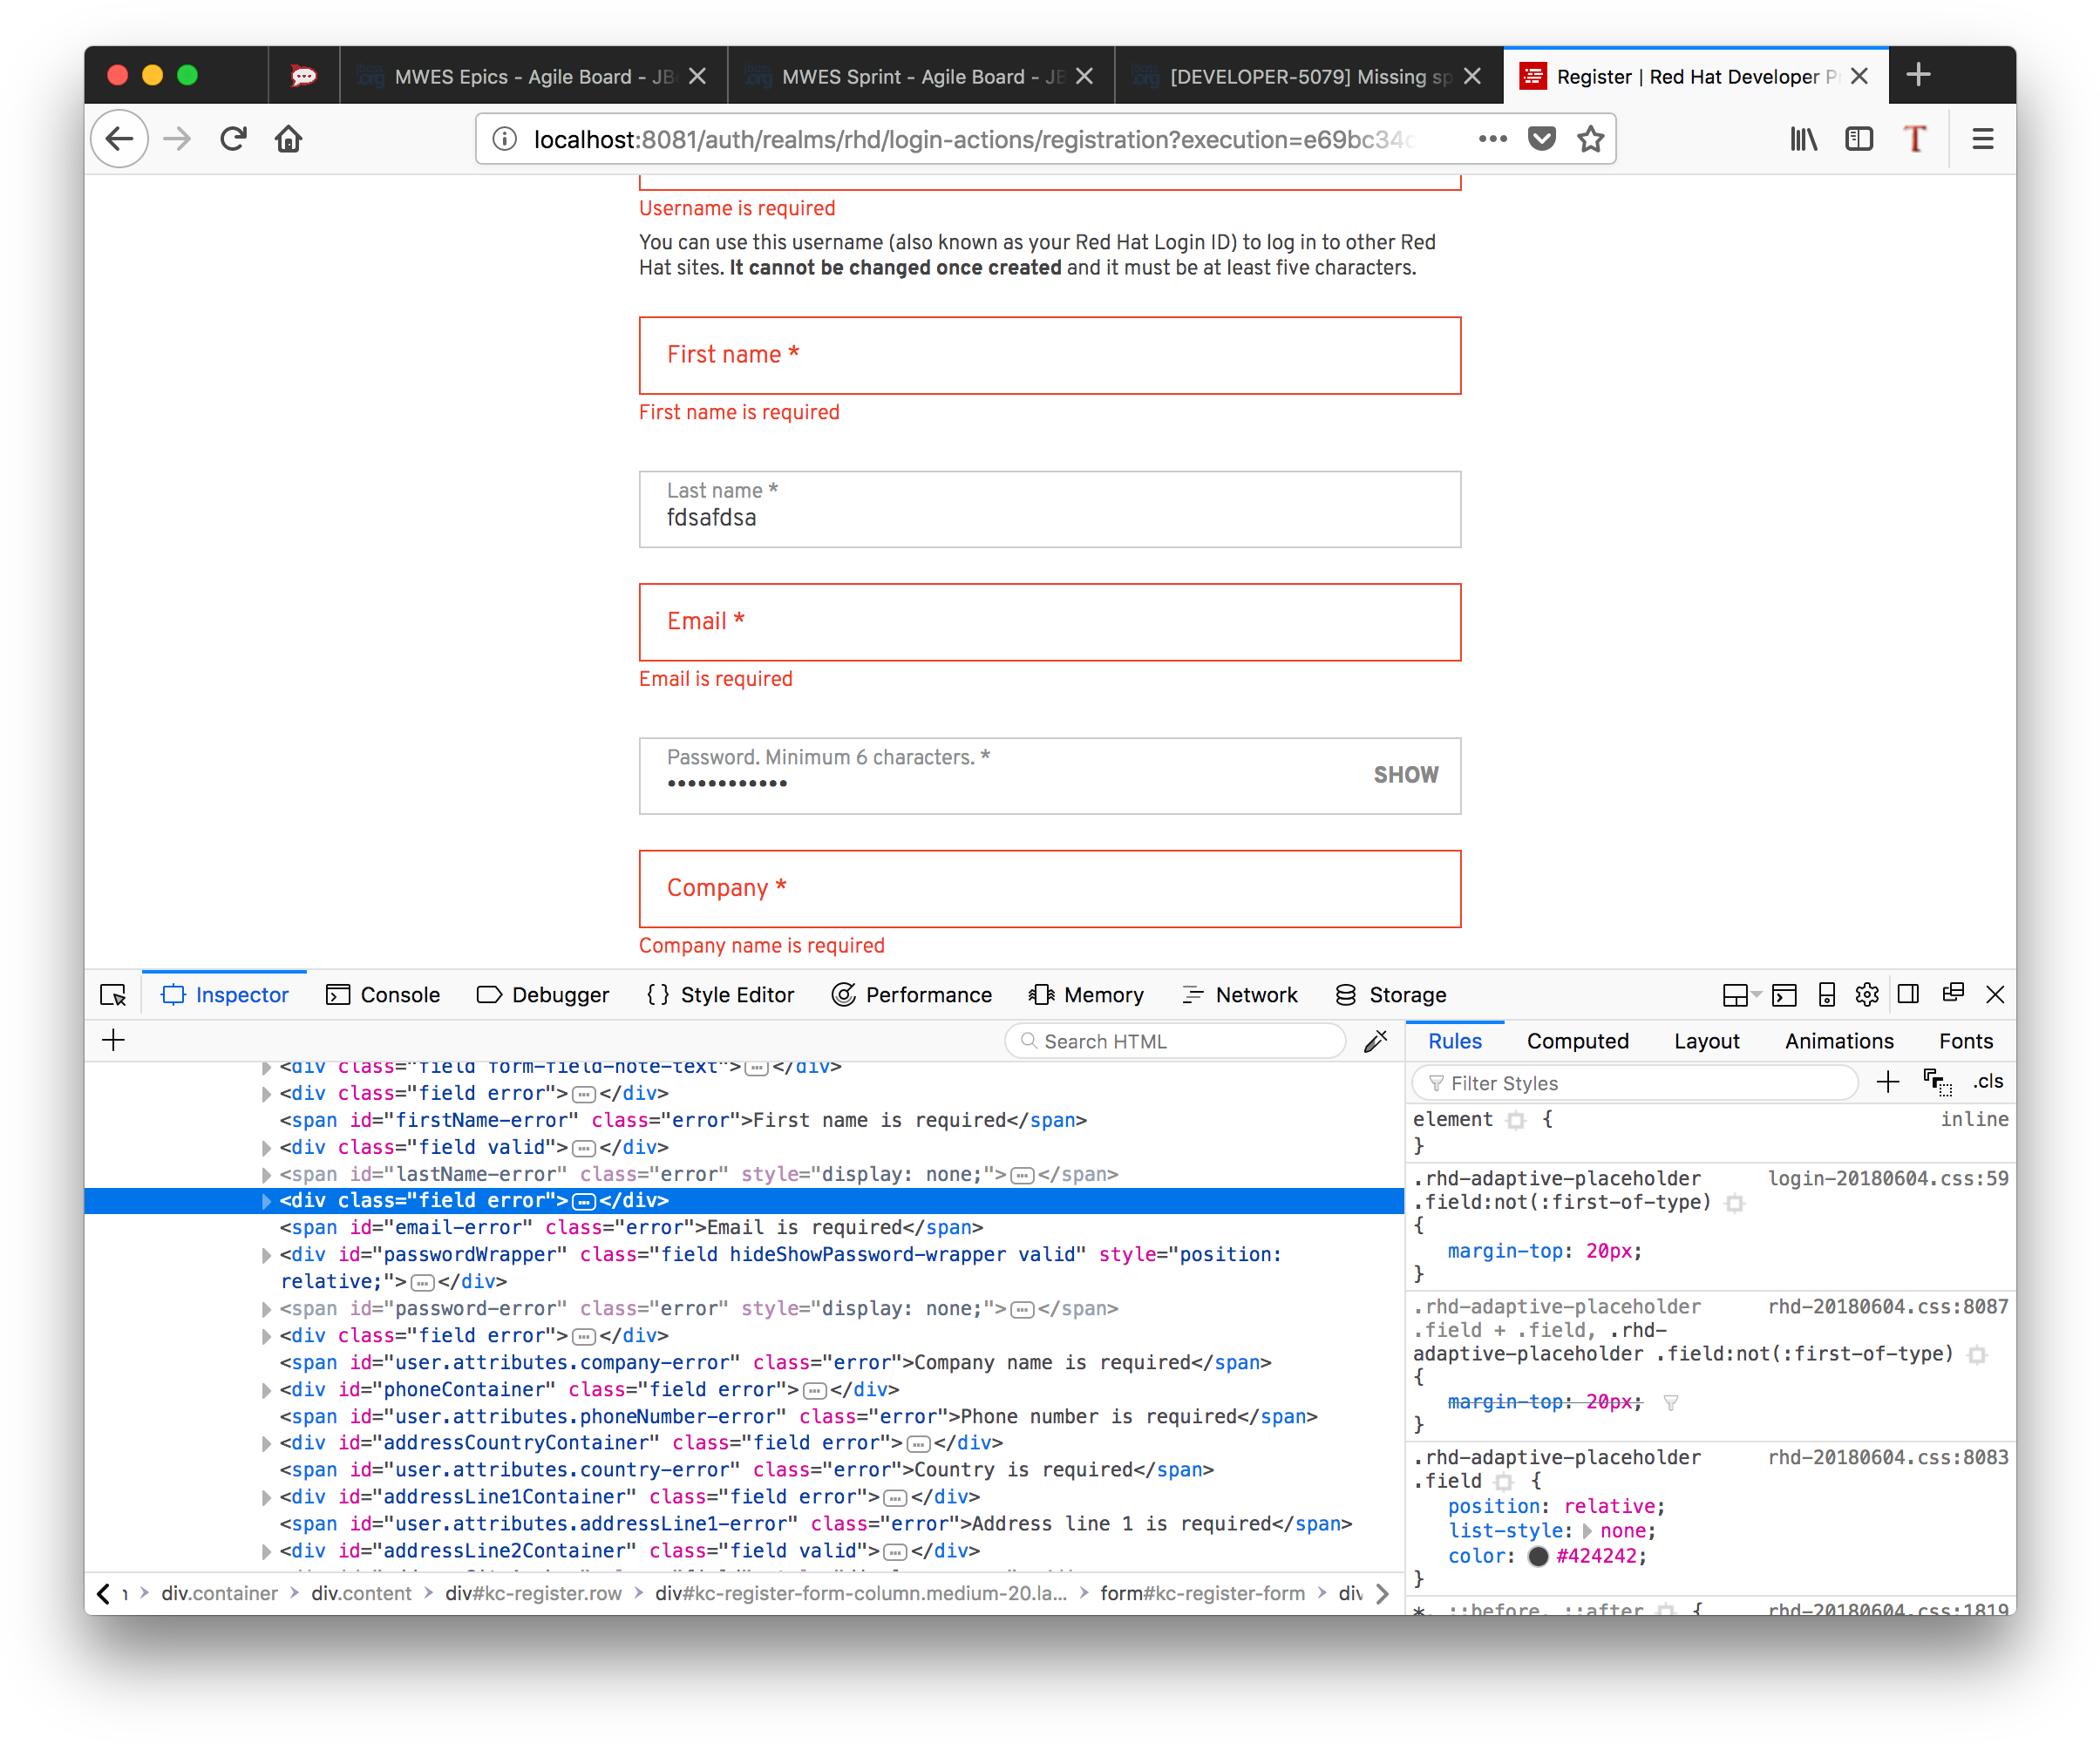
Task: Select the Fonts sidebar tab
Action: coord(1966,1041)
